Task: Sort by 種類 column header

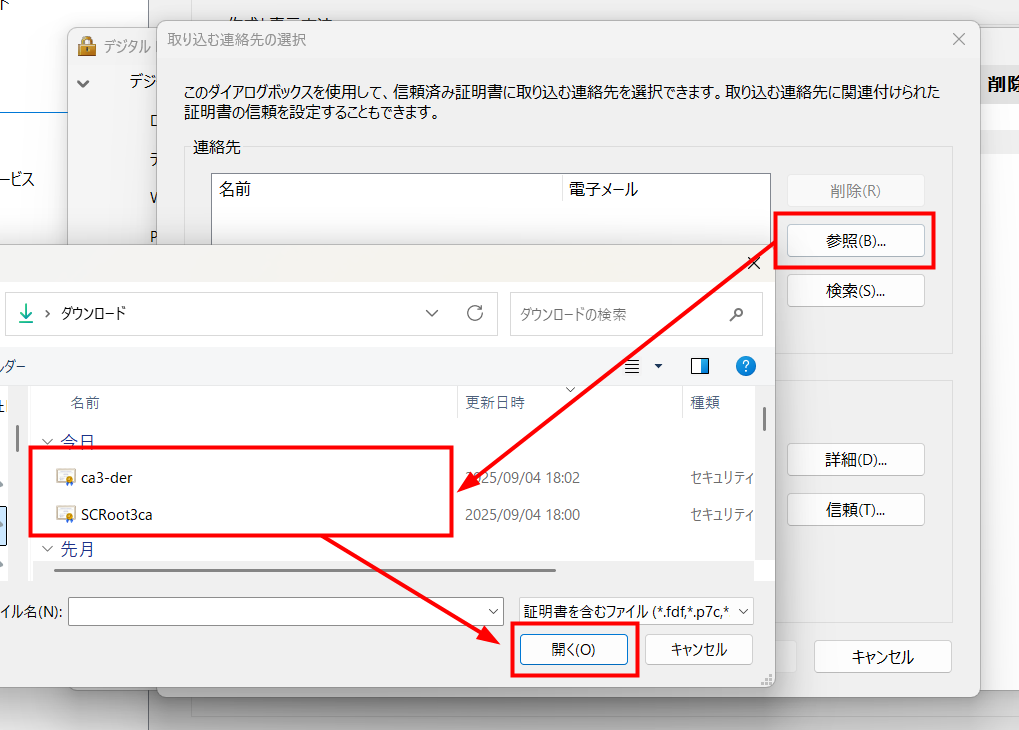Action: pyautogui.click(x=705, y=402)
